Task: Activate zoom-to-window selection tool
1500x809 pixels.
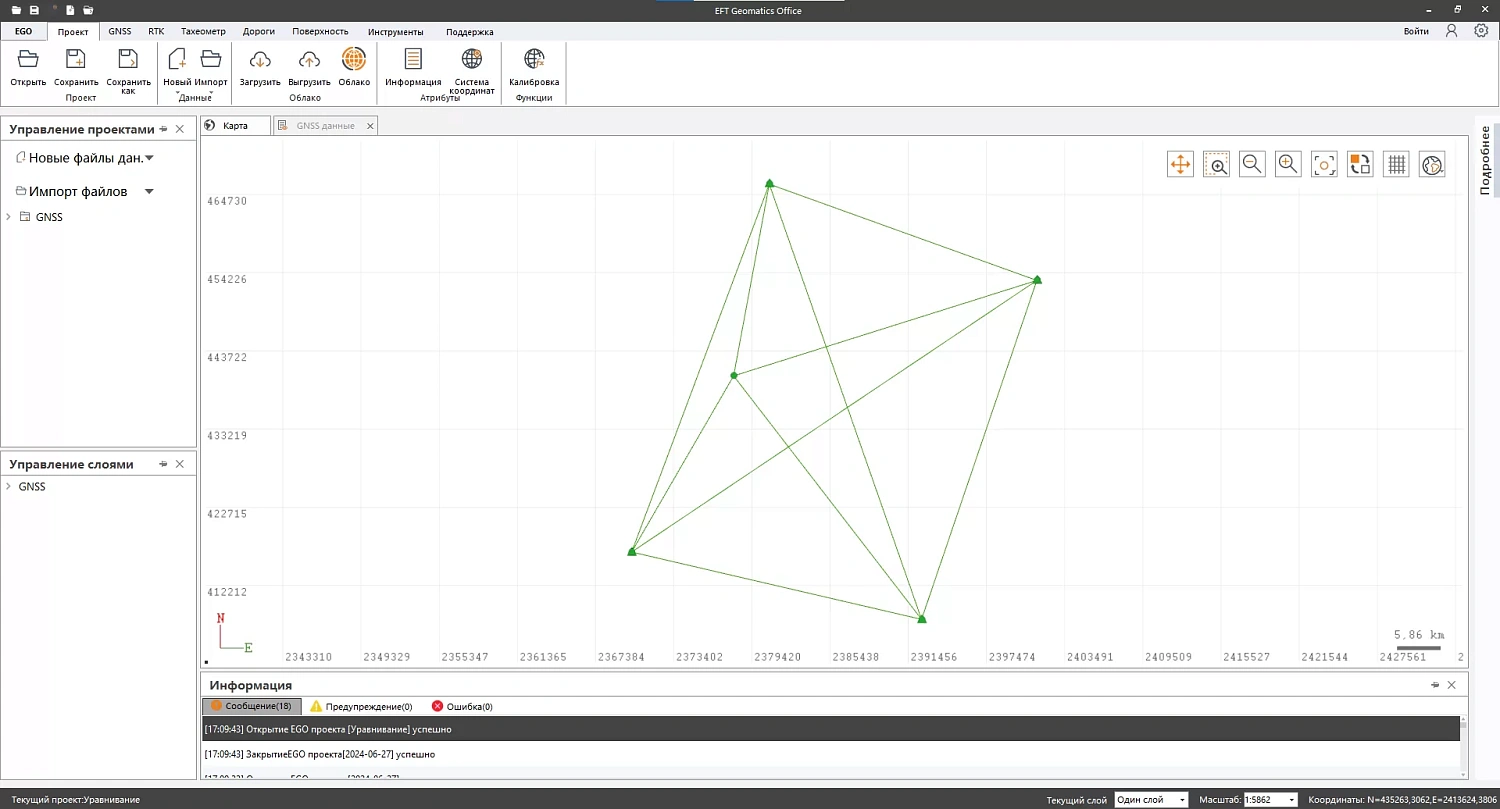Action: tap(1216, 165)
